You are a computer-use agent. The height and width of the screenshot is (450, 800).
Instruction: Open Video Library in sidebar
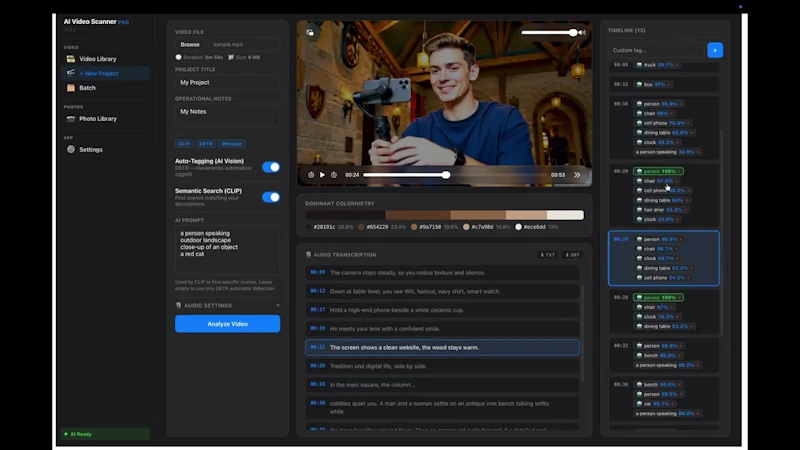(105, 59)
